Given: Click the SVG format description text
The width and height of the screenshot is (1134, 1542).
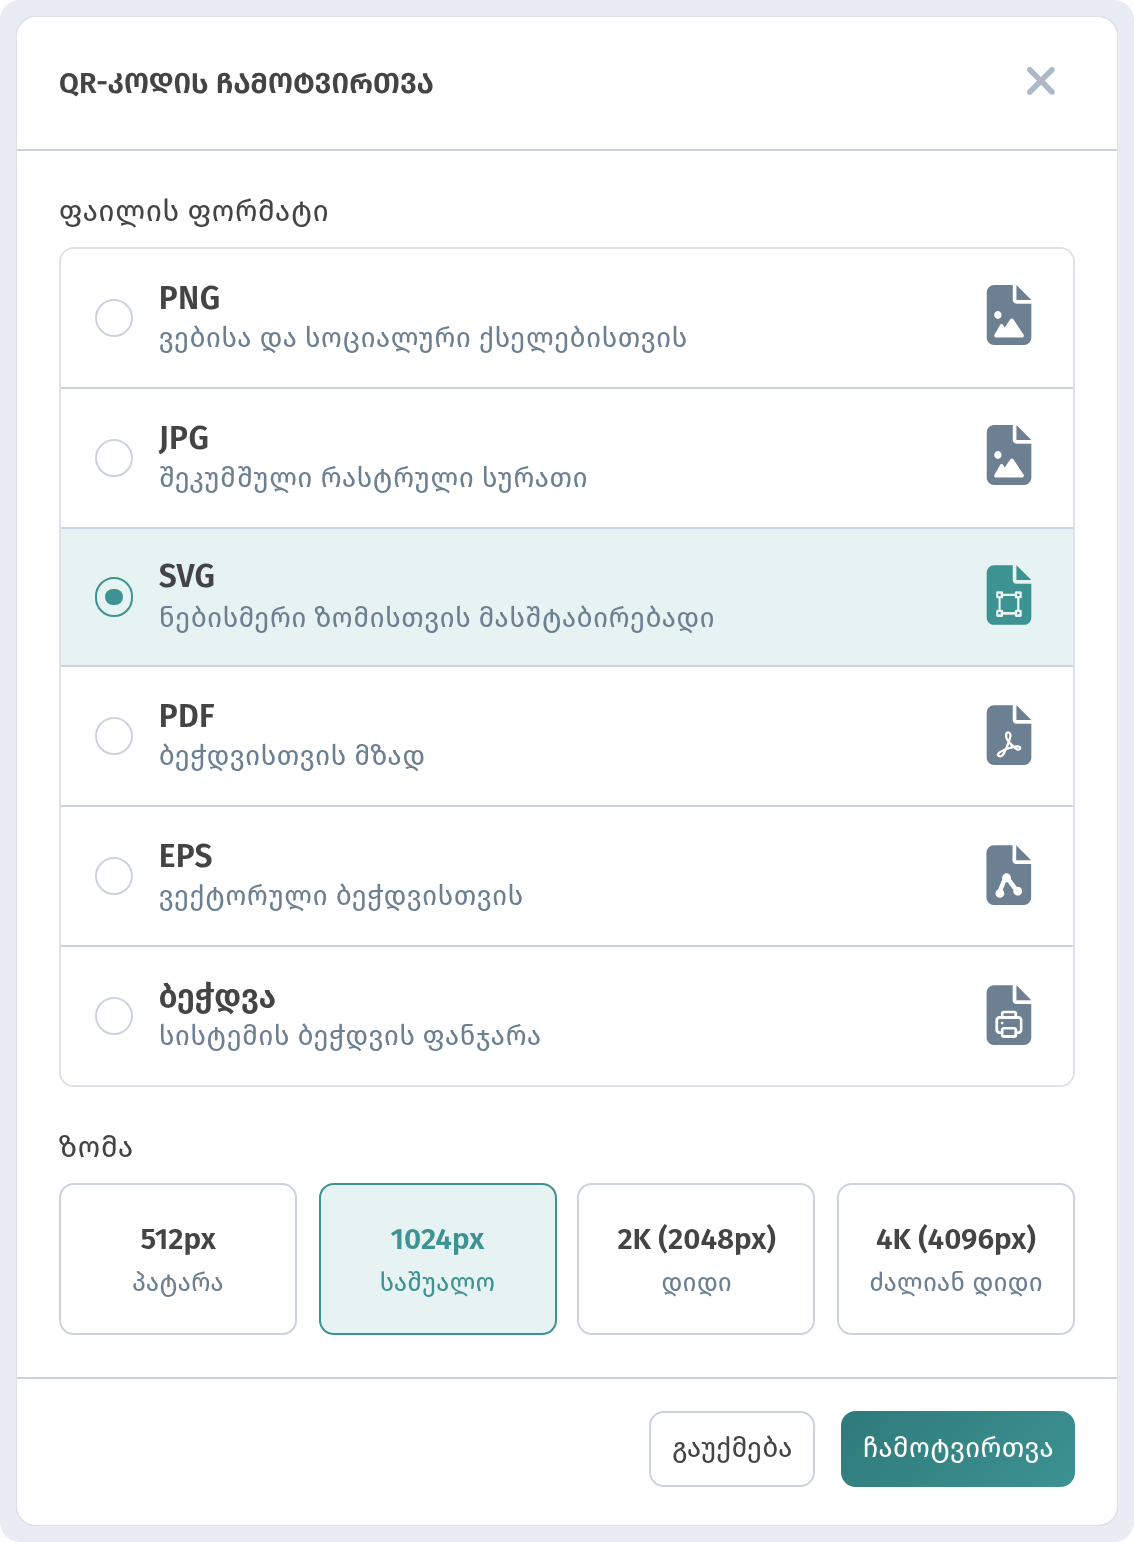Looking at the screenshot, I should pyautogui.click(x=437, y=617).
